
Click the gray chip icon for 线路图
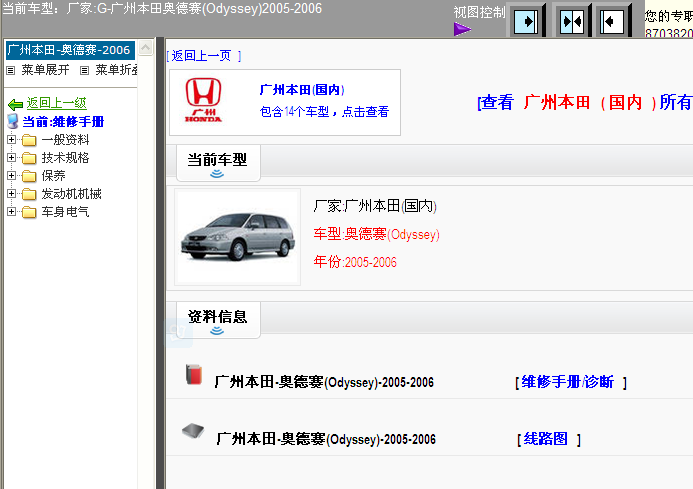coord(193,431)
